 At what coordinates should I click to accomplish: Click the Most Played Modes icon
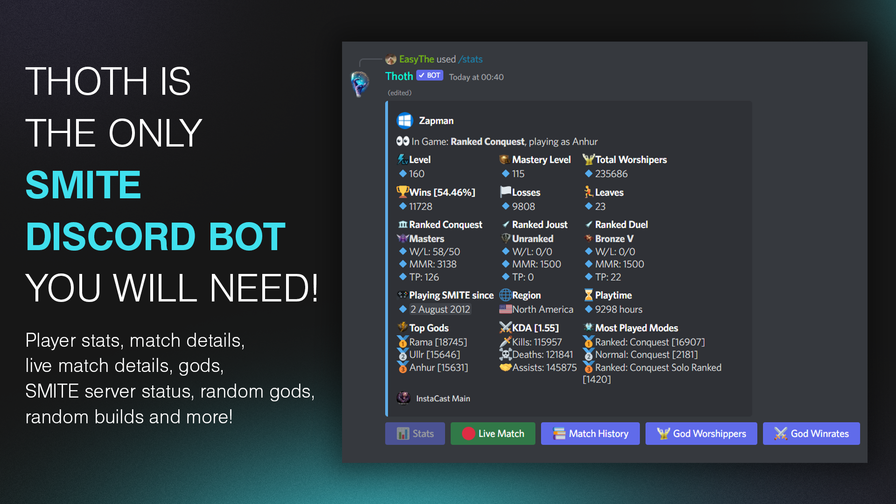tap(589, 327)
